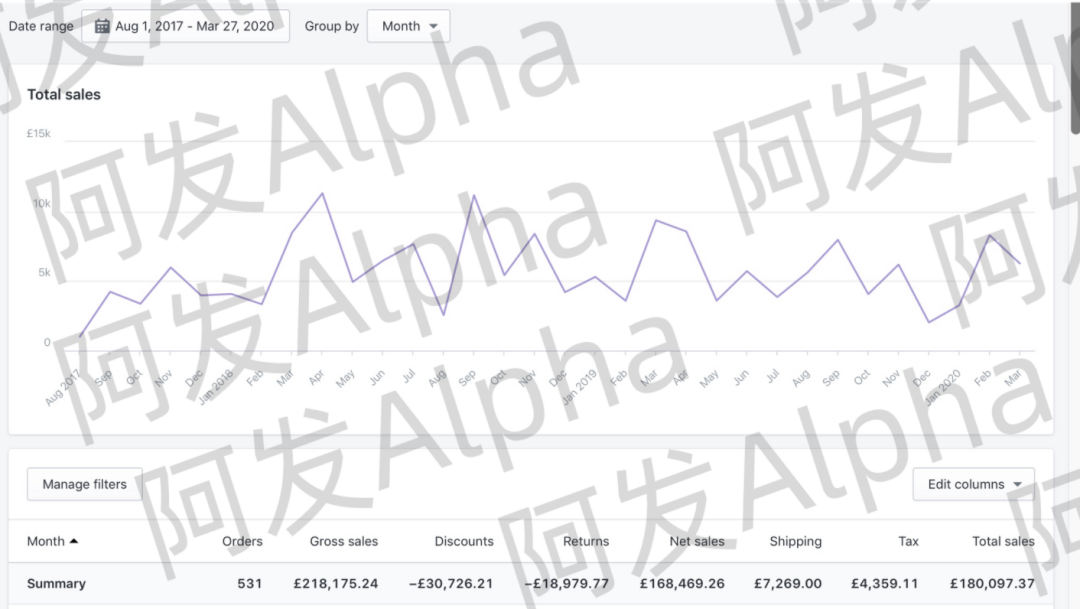Image resolution: width=1080 pixels, height=609 pixels.
Task: Sort by the Orders column header
Action: pyautogui.click(x=242, y=541)
